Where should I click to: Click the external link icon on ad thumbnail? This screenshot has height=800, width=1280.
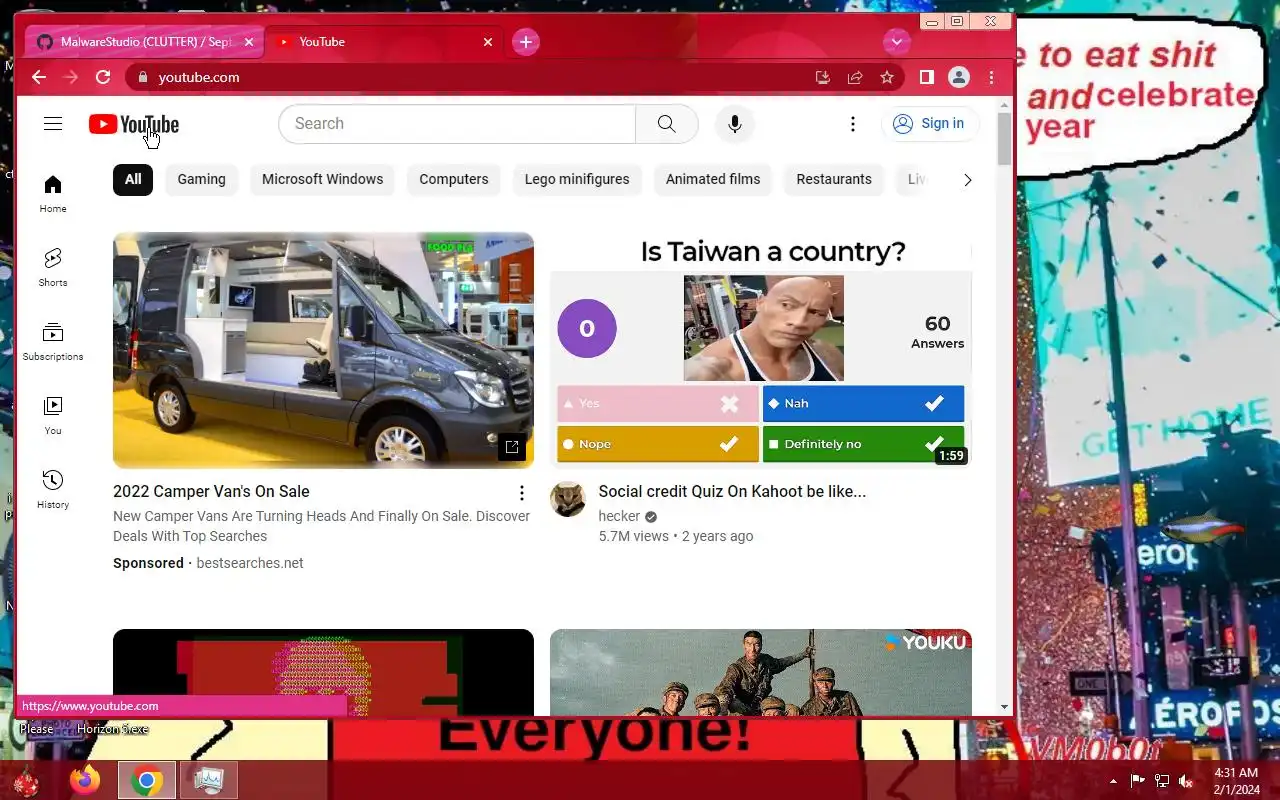pyautogui.click(x=512, y=447)
